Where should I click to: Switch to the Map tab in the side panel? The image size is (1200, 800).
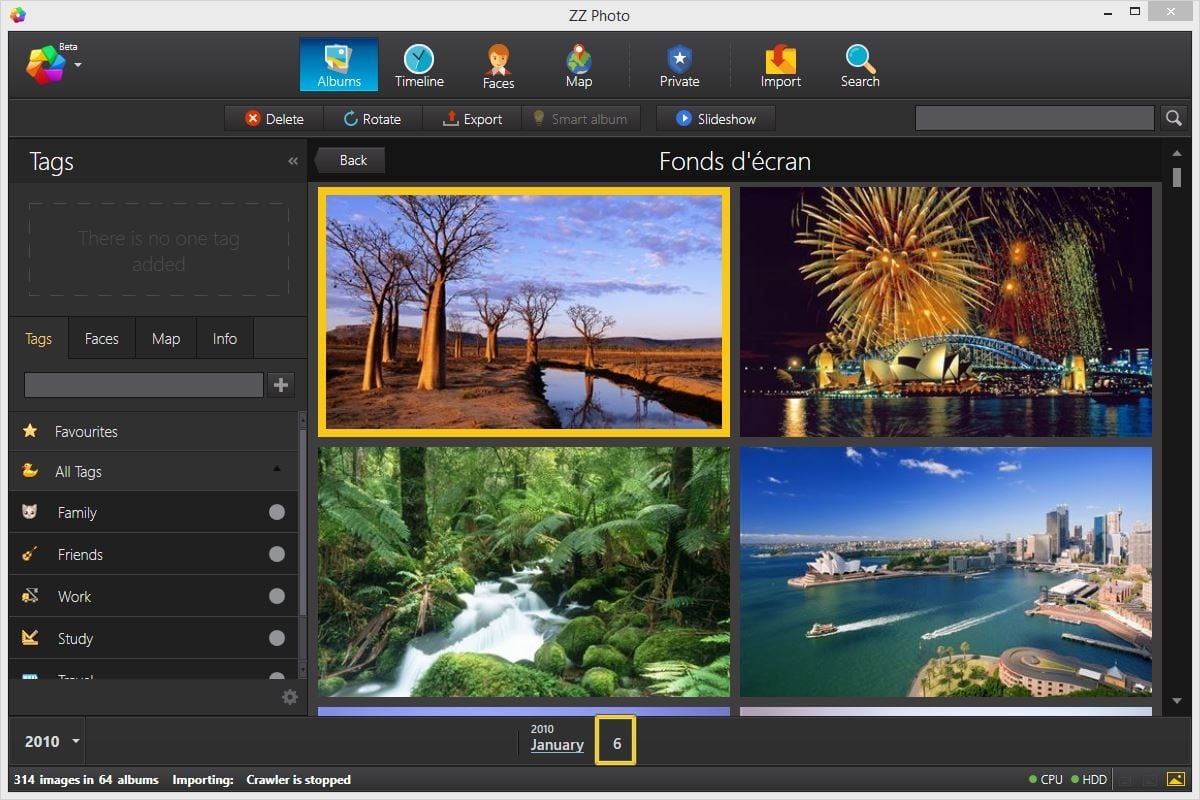[166, 339]
